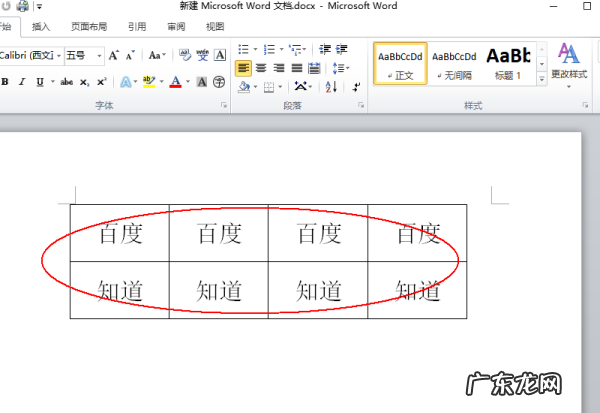Click the quick print icon in title bar
This screenshot has width=600, height=413.
[23, 6]
